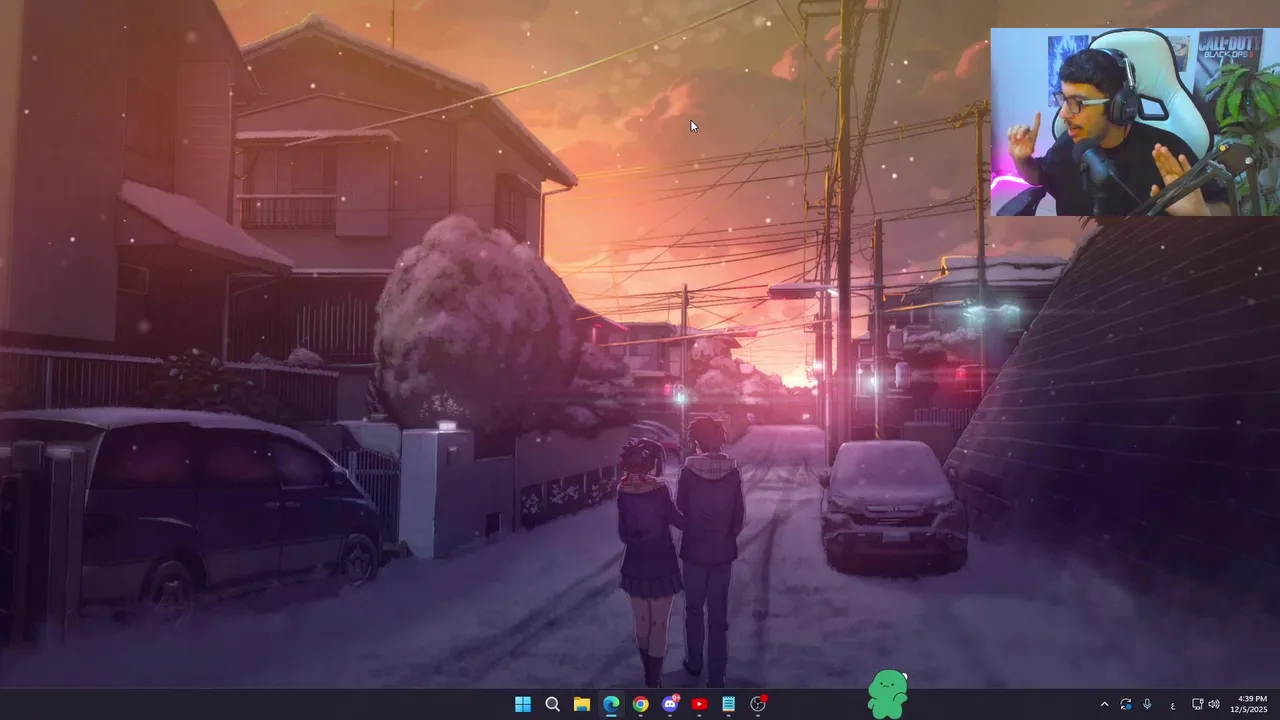1280x720 pixels.
Task: Open File Explorer from taskbar
Action: pyautogui.click(x=581, y=704)
